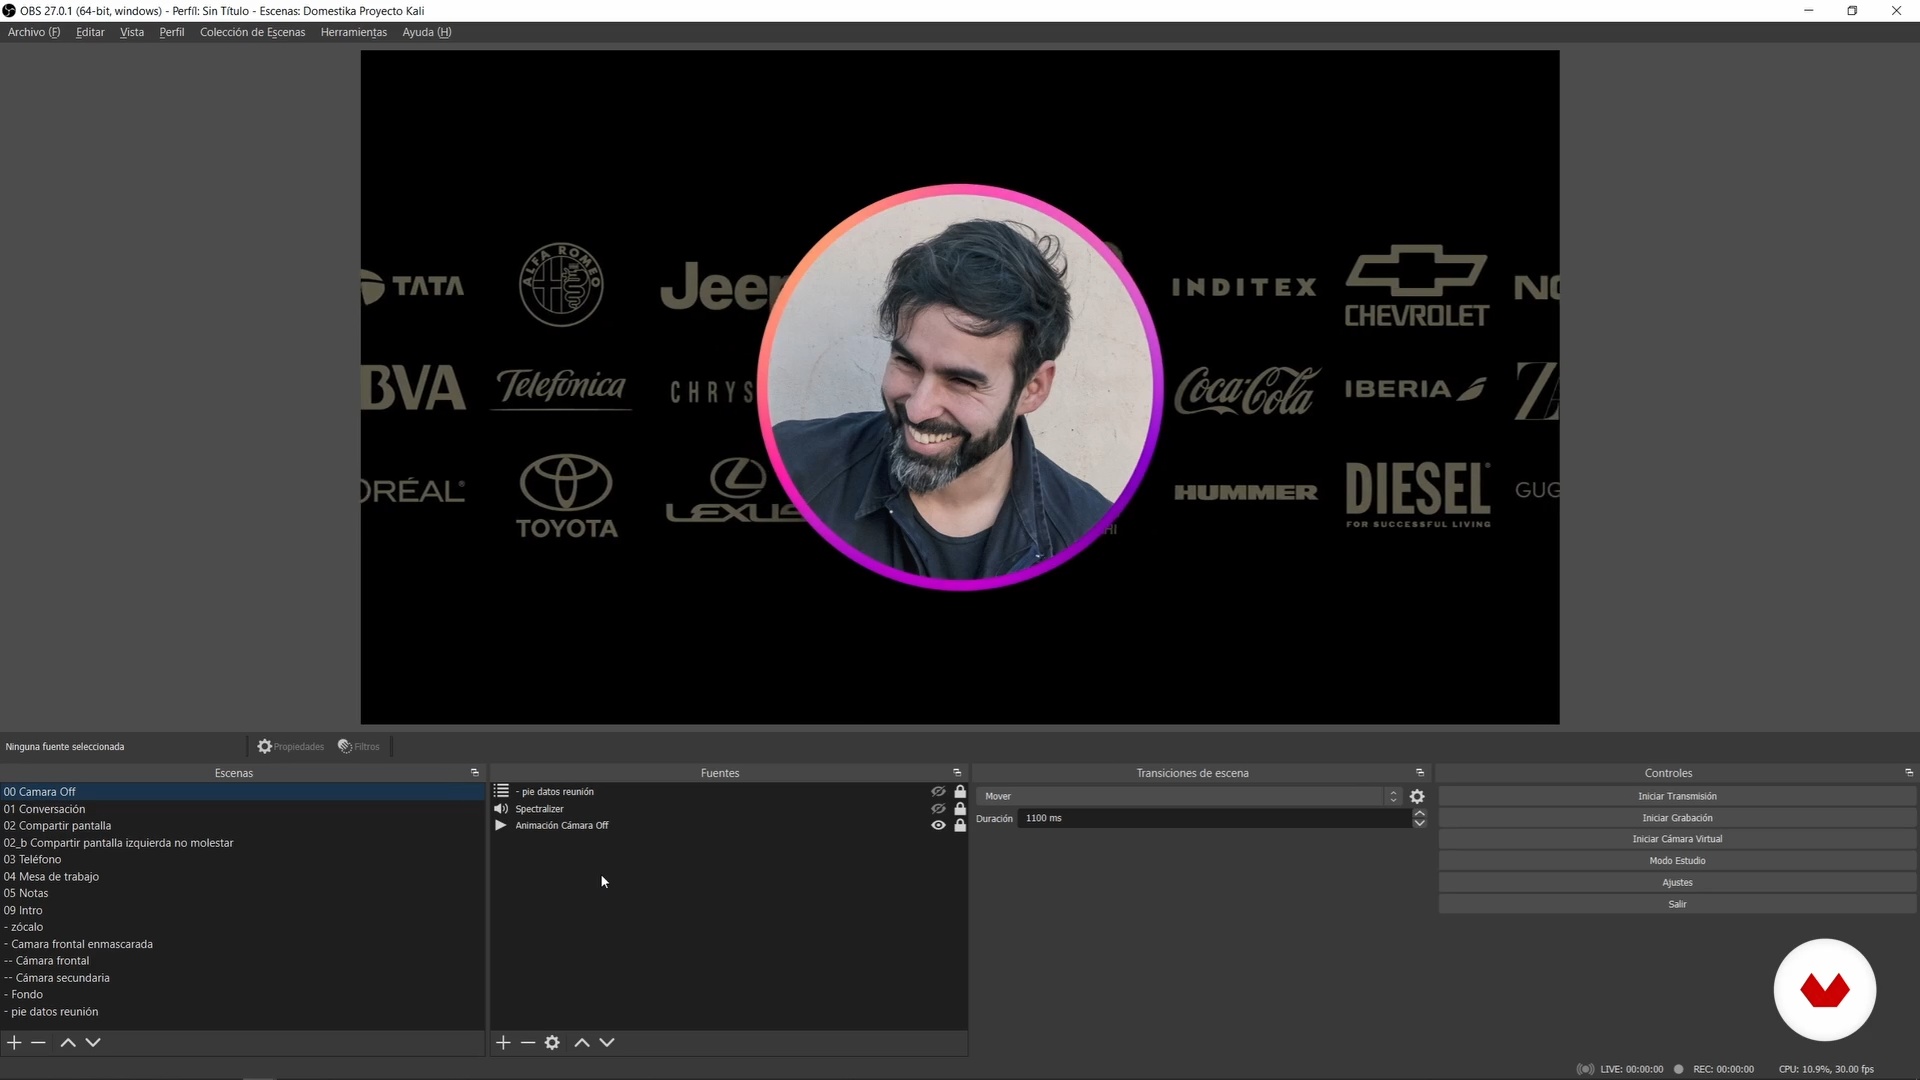Image resolution: width=1920 pixels, height=1080 pixels.
Task: Open source properties gear in Fuentes toolbar
Action: pyautogui.click(x=552, y=1042)
